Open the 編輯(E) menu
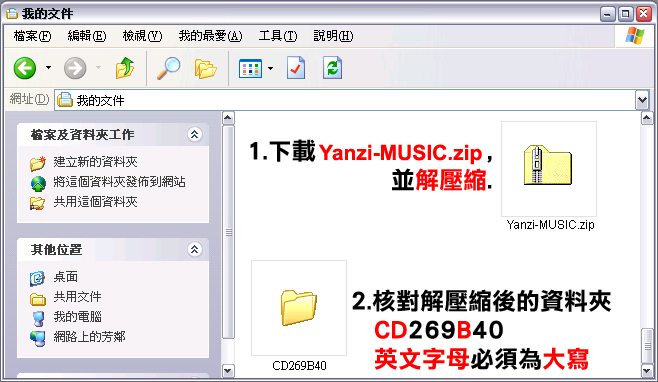 [87, 36]
